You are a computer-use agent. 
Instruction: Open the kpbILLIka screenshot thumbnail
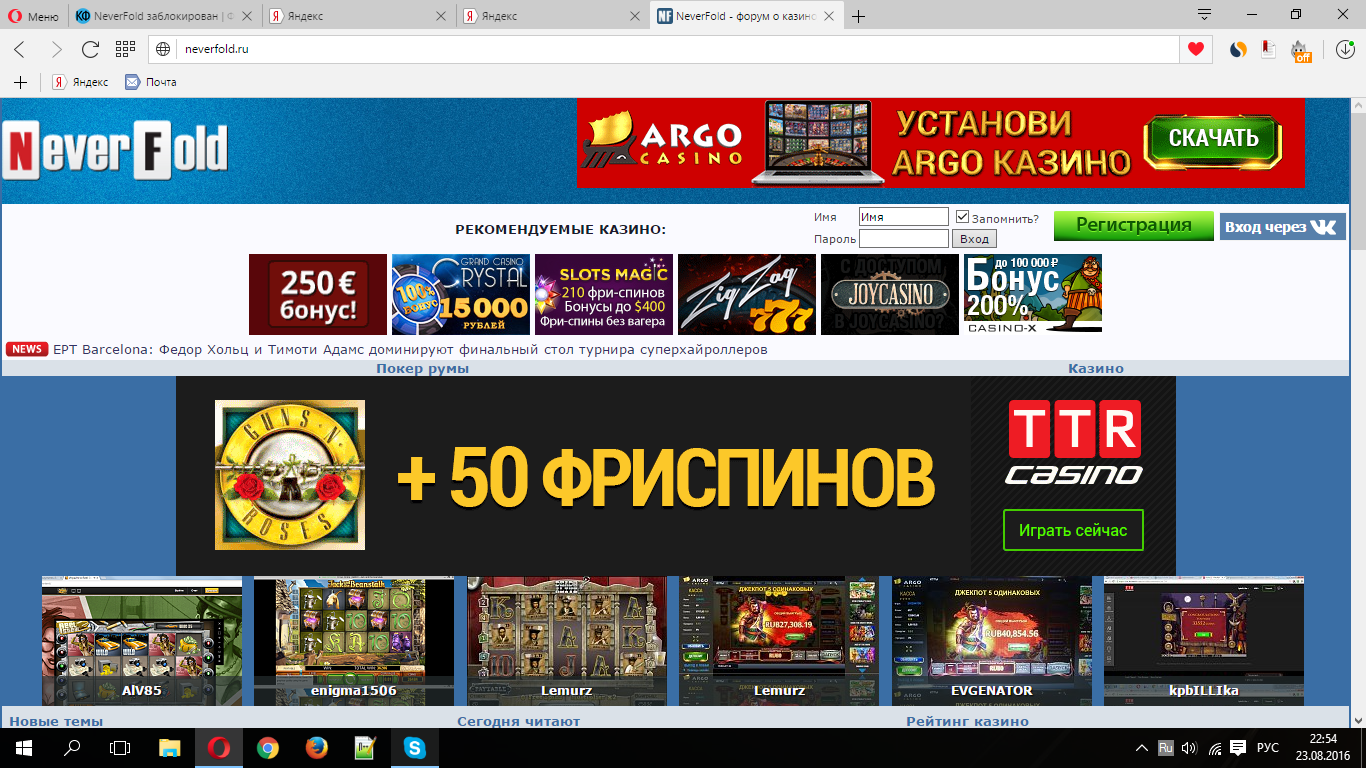(1204, 641)
